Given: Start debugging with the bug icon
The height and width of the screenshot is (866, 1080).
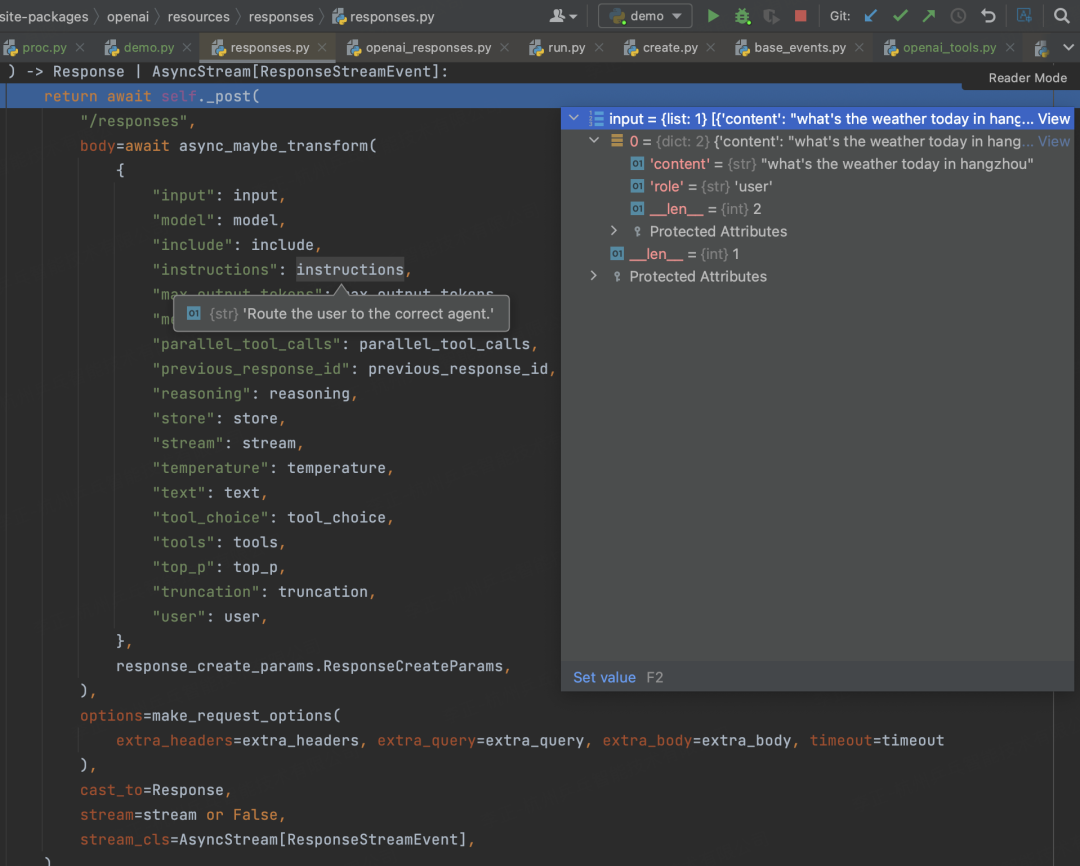Looking at the screenshot, I should (x=742, y=16).
